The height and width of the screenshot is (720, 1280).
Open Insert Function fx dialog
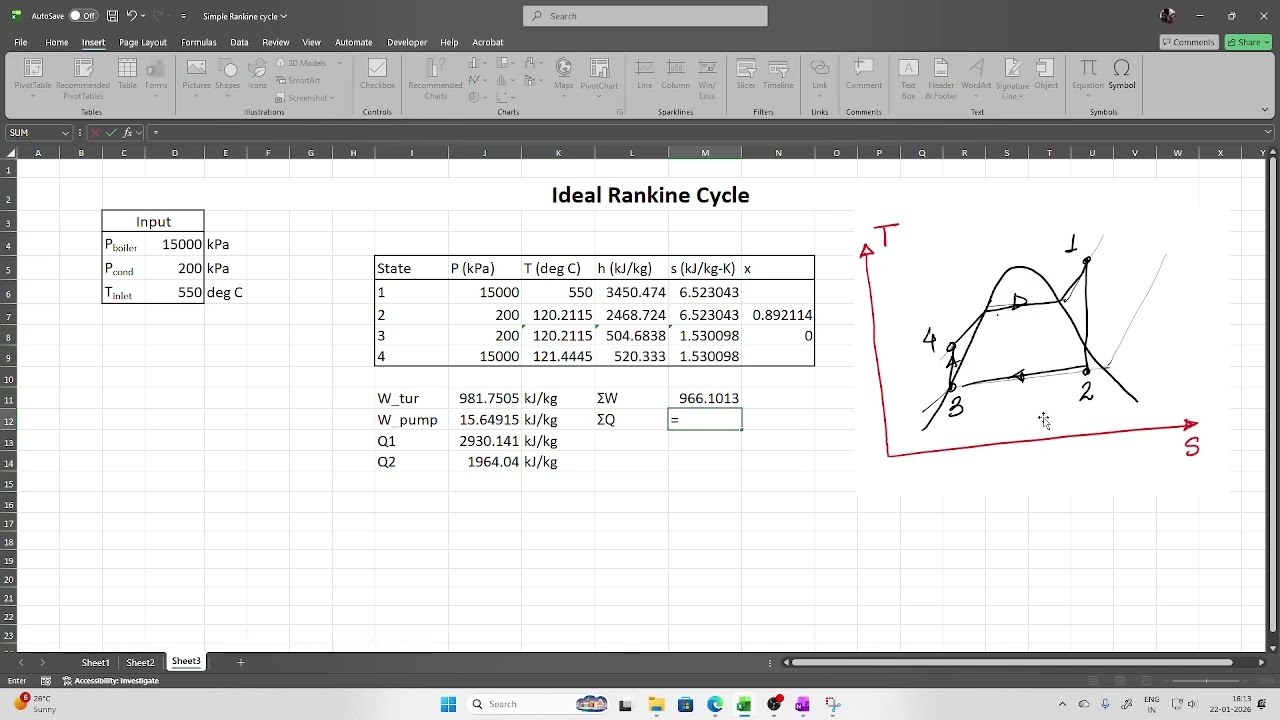(x=128, y=132)
